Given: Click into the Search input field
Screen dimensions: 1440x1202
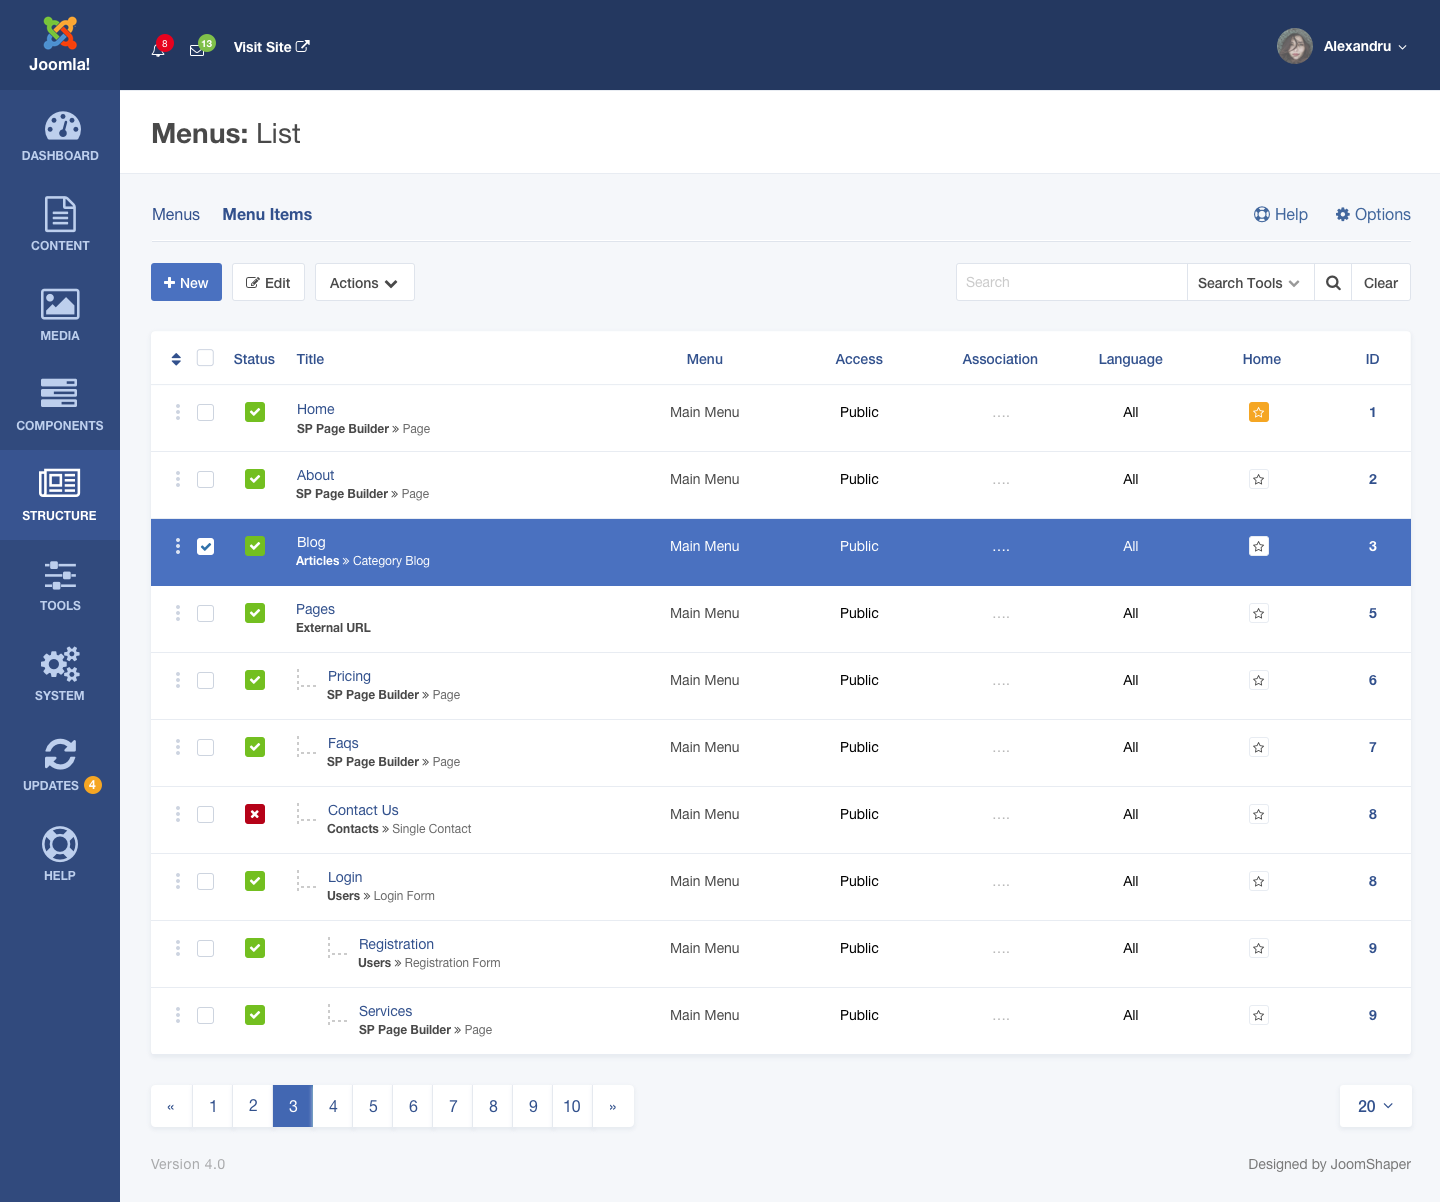Looking at the screenshot, I should tap(1071, 283).
